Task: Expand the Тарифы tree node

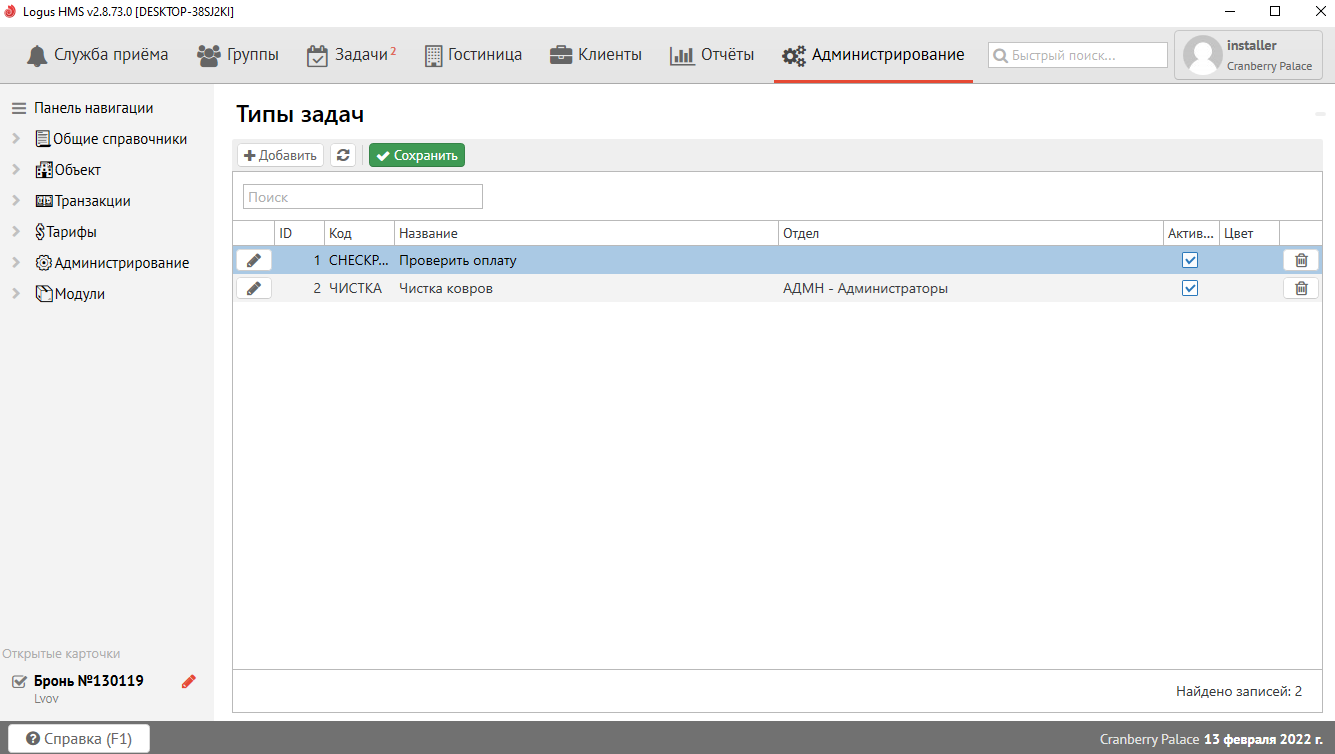Action: [16, 232]
